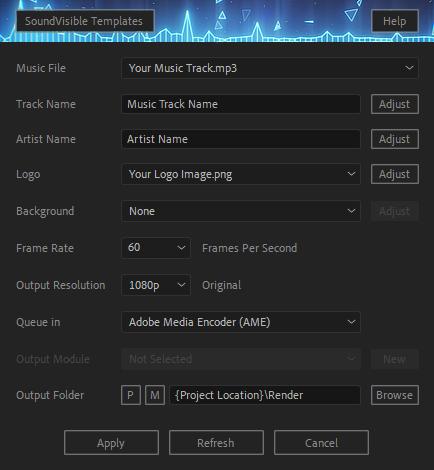Open the Background dropdown set to None
This screenshot has height=470, width=434.
click(x=241, y=211)
